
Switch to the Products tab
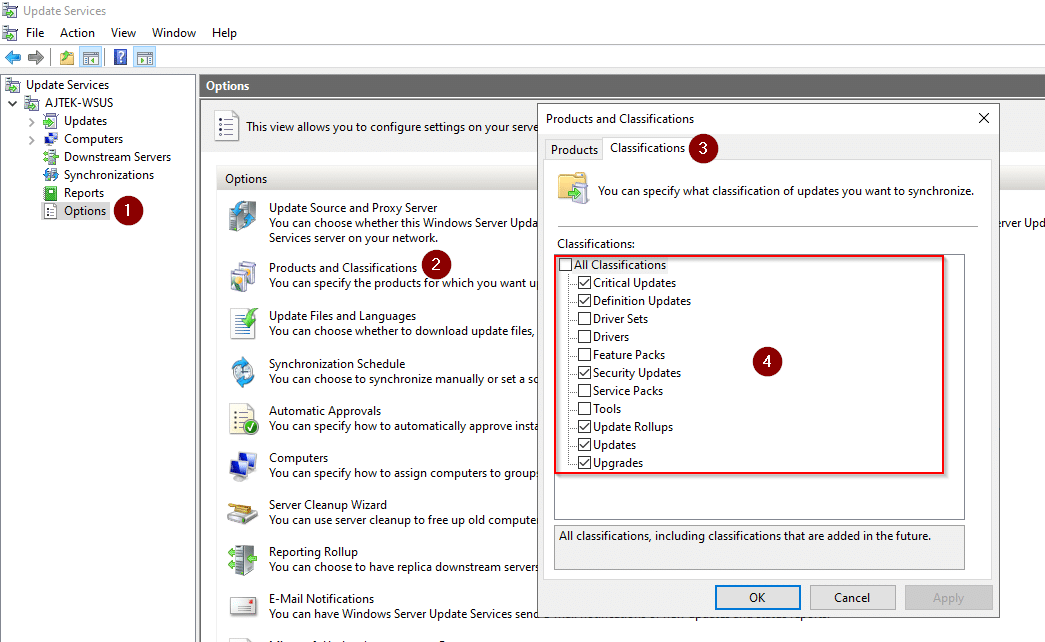pyautogui.click(x=574, y=149)
